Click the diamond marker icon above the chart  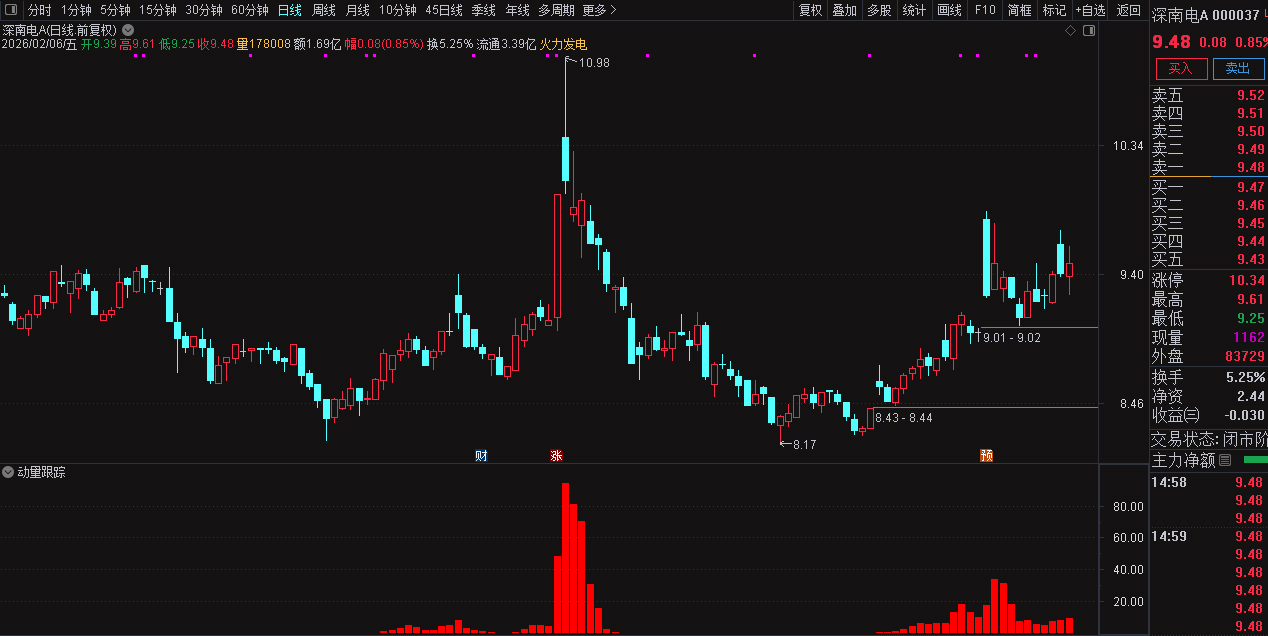(1070, 31)
